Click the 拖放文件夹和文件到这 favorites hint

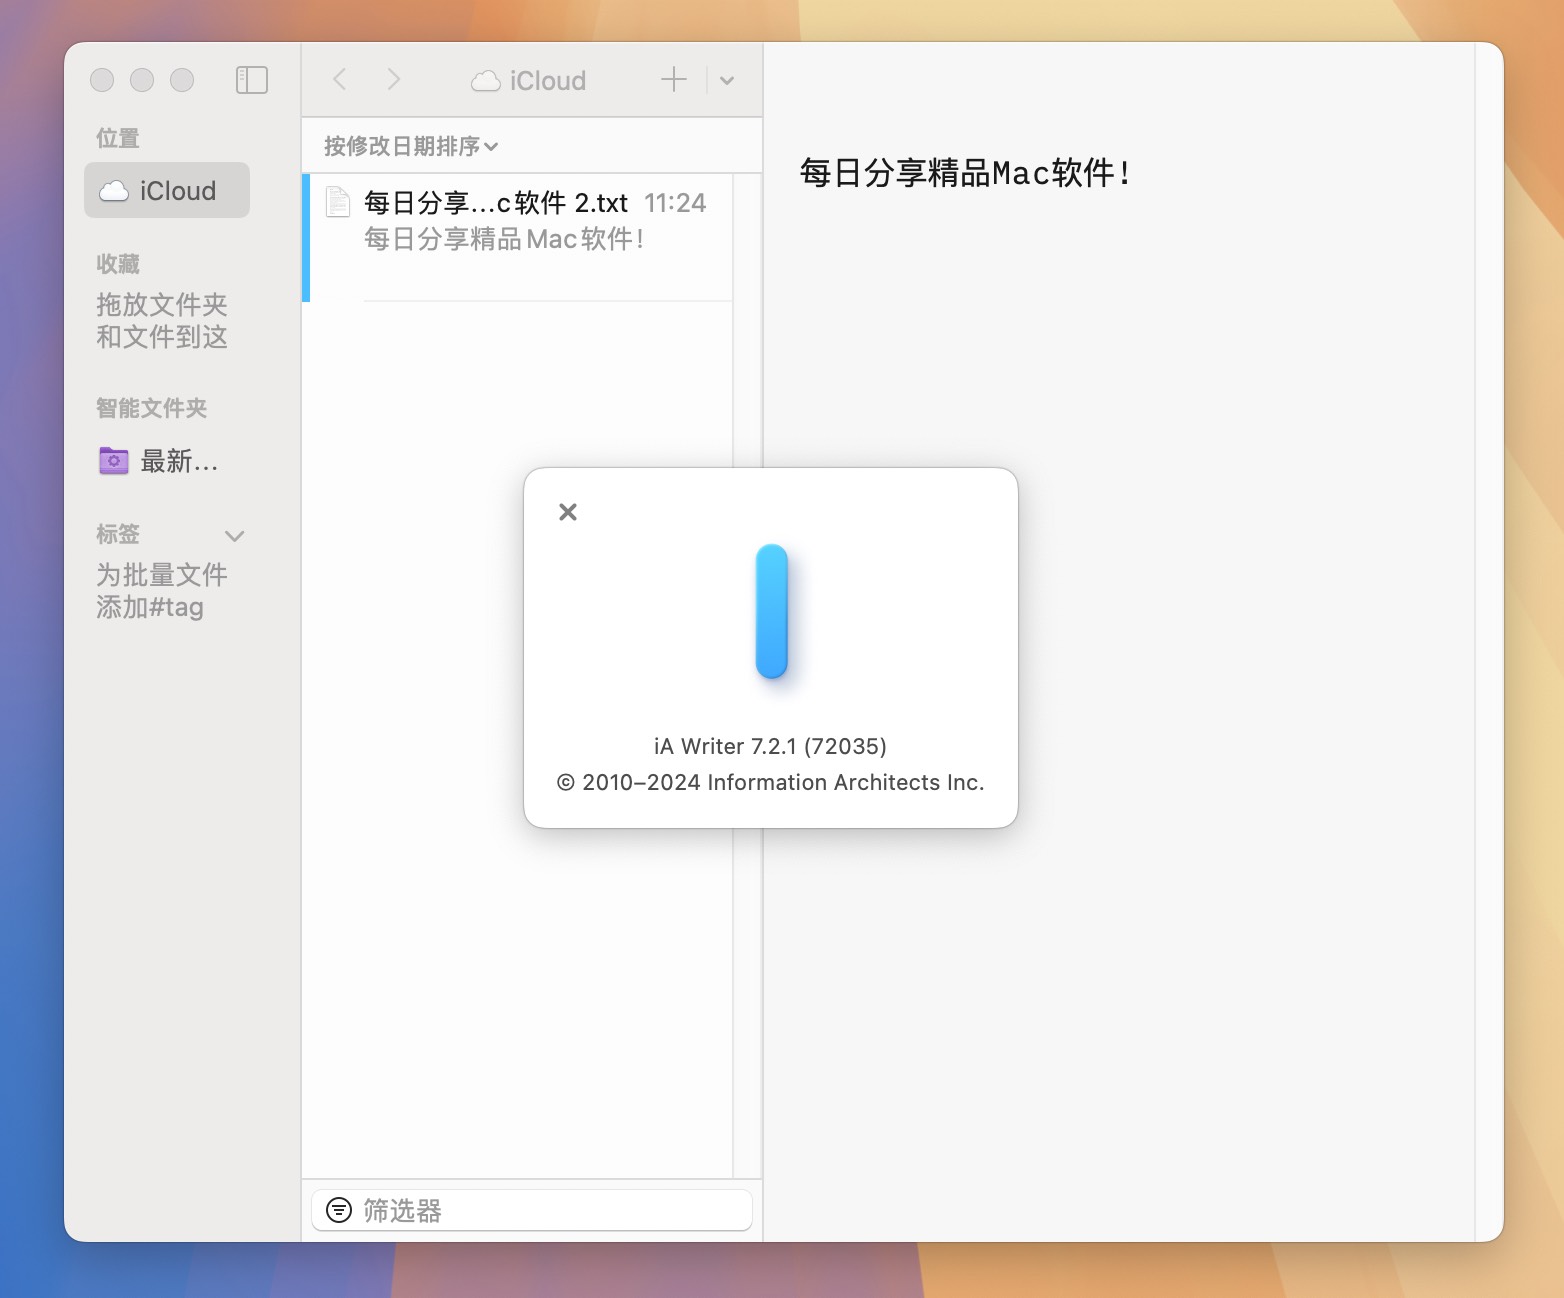pos(162,321)
